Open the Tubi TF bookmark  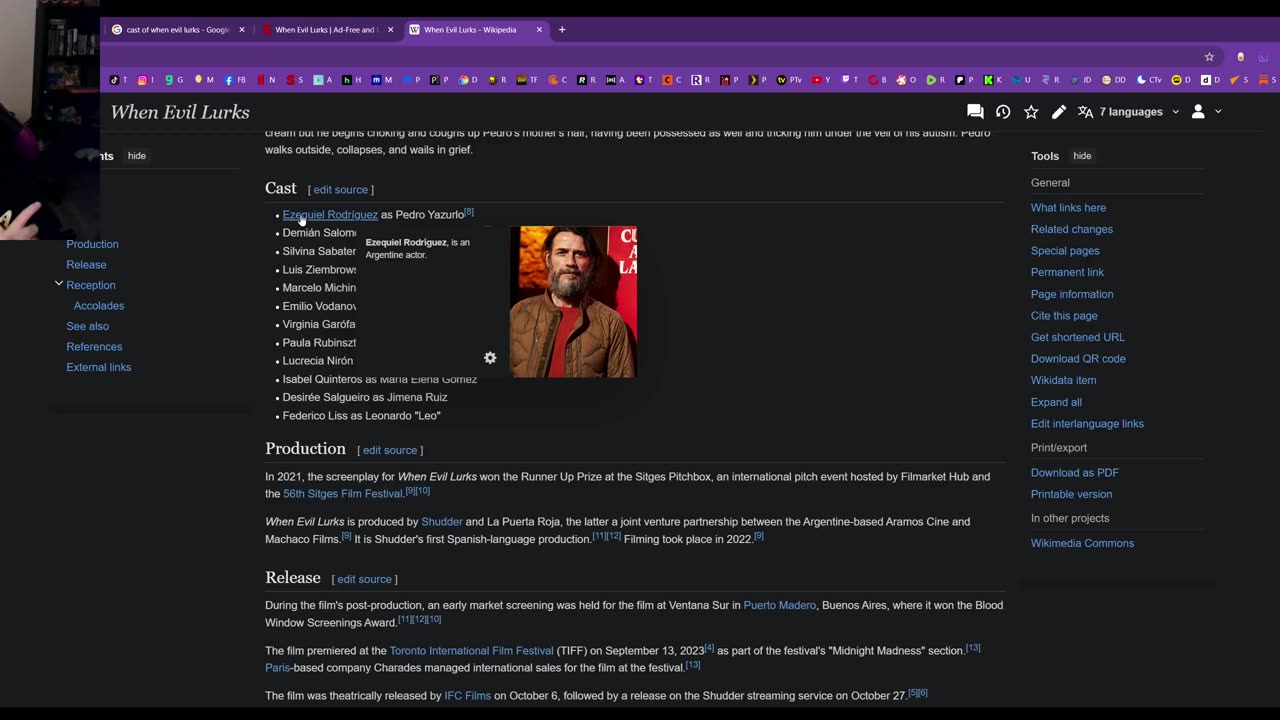click(527, 80)
